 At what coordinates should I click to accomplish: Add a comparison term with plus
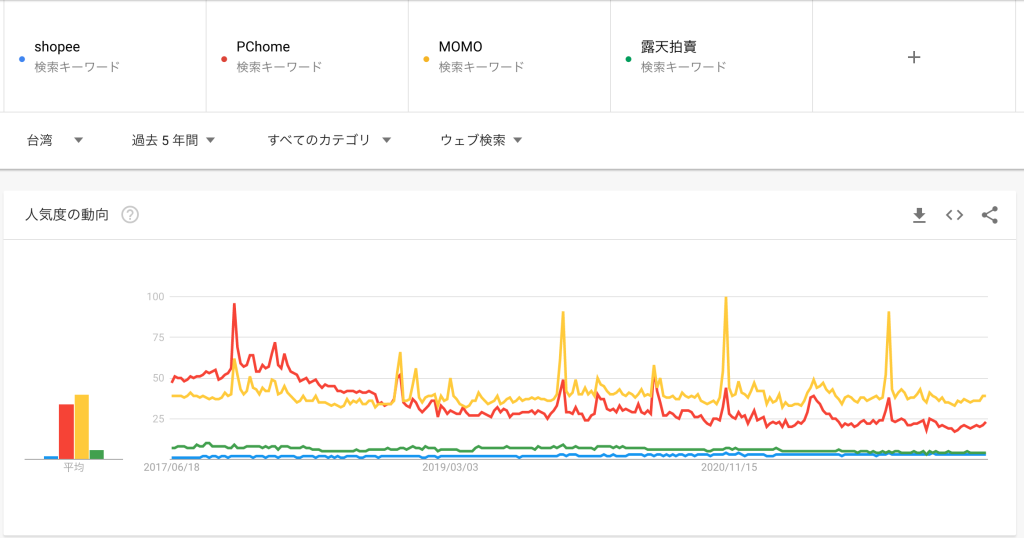(914, 57)
